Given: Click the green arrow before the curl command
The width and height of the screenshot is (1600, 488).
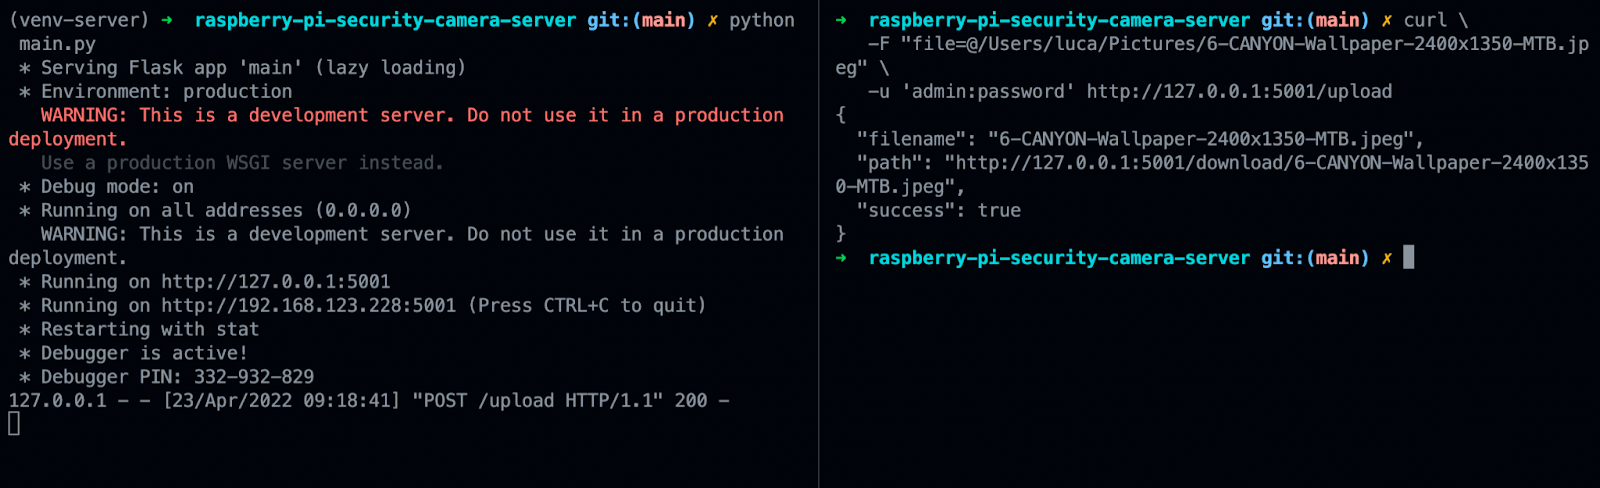Looking at the screenshot, I should click(841, 20).
